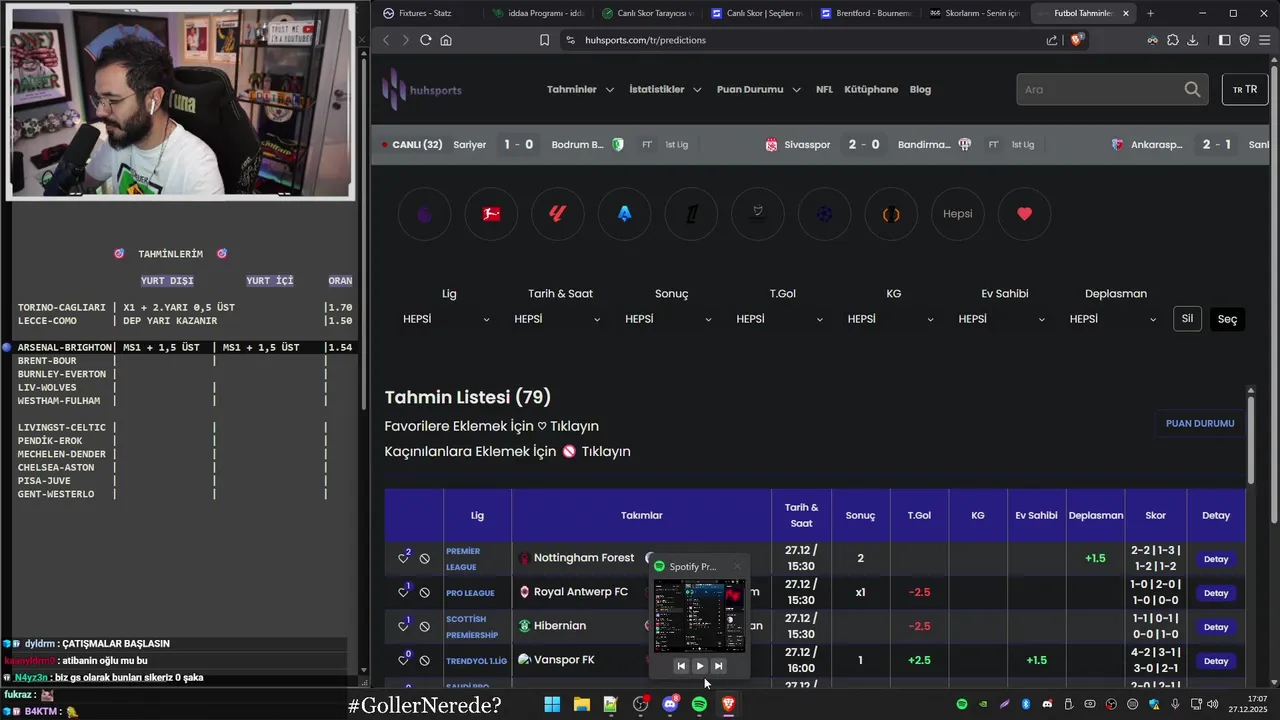The width and height of the screenshot is (1280, 720).
Task: Open Detay for Vanspor FK match
Action: pyautogui.click(x=1216, y=661)
